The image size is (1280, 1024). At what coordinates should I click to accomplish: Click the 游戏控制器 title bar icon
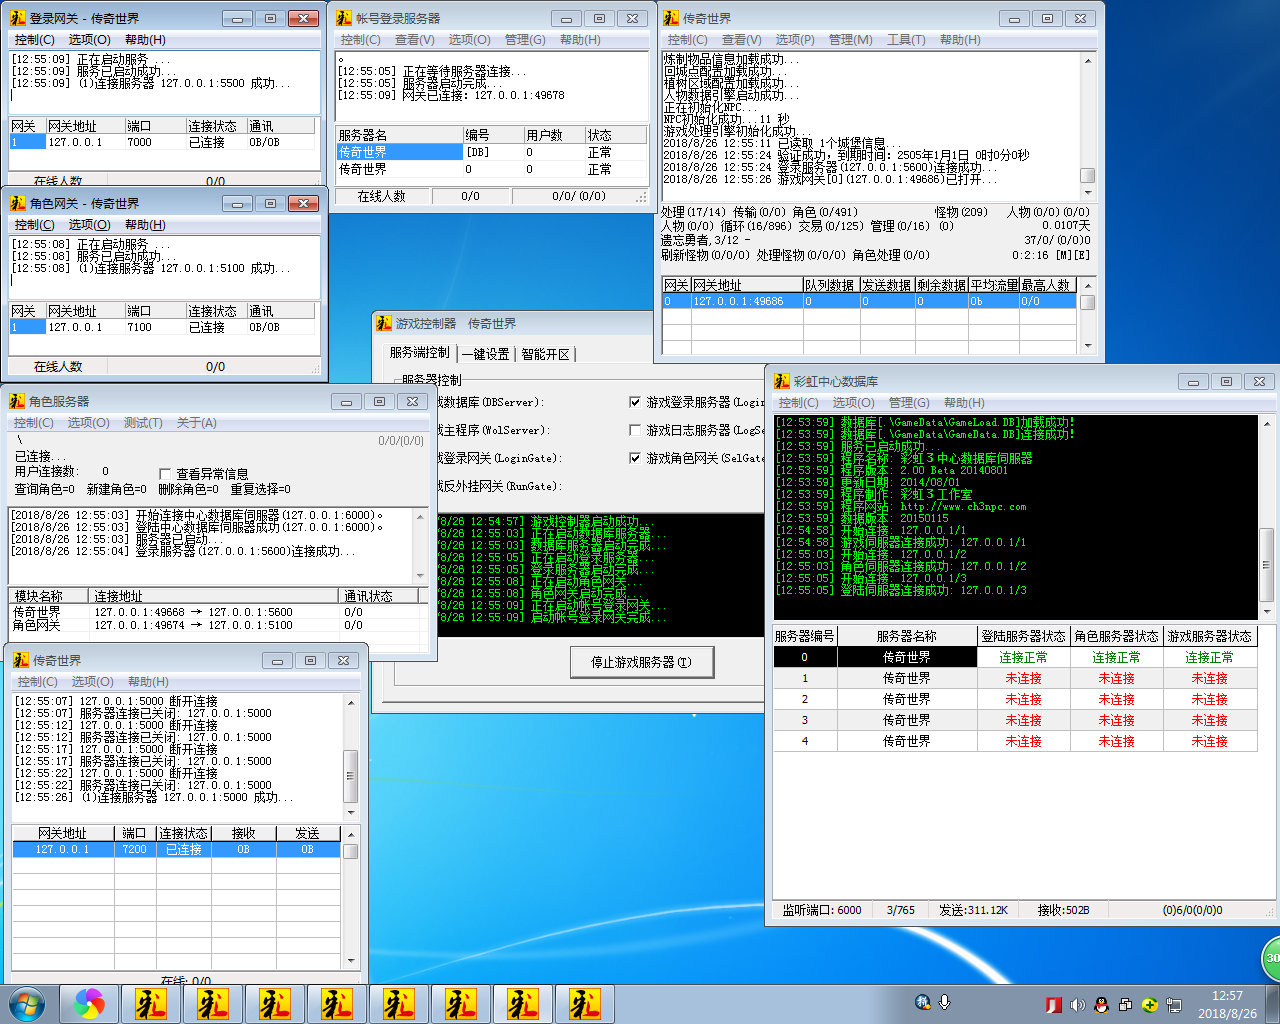[x=384, y=323]
